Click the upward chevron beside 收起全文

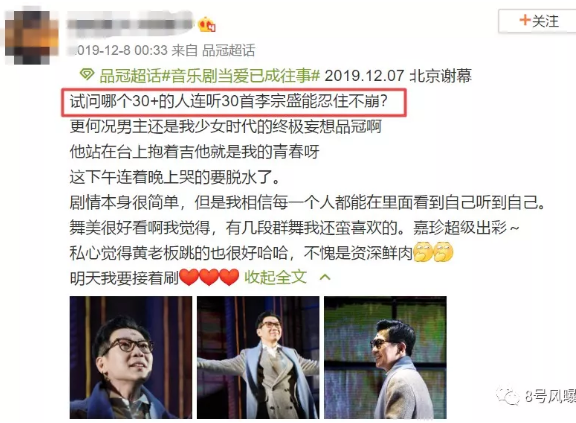pyautogui.click(x=325, y=277)
